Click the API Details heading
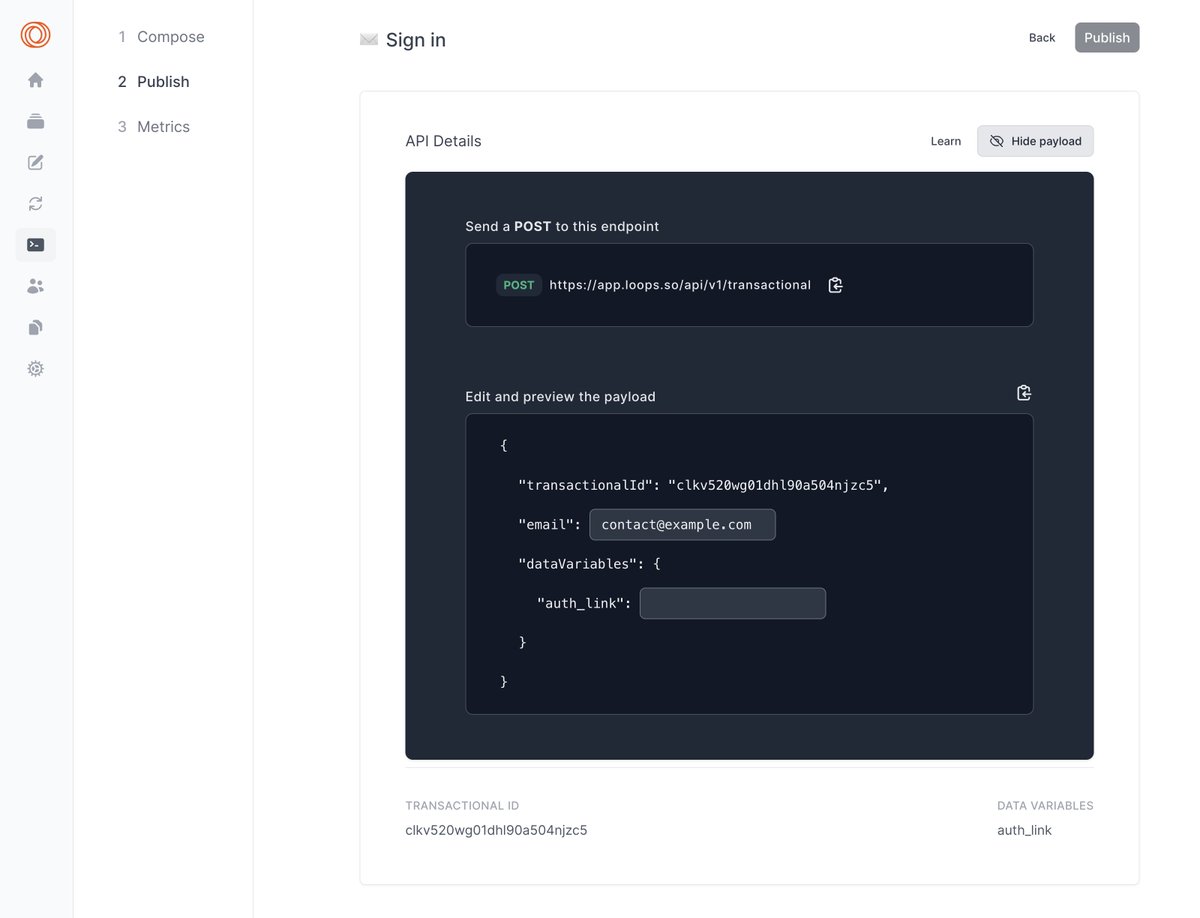Image resolution: width=1200 pixels, height=918 pixels. tap(443, 141)
